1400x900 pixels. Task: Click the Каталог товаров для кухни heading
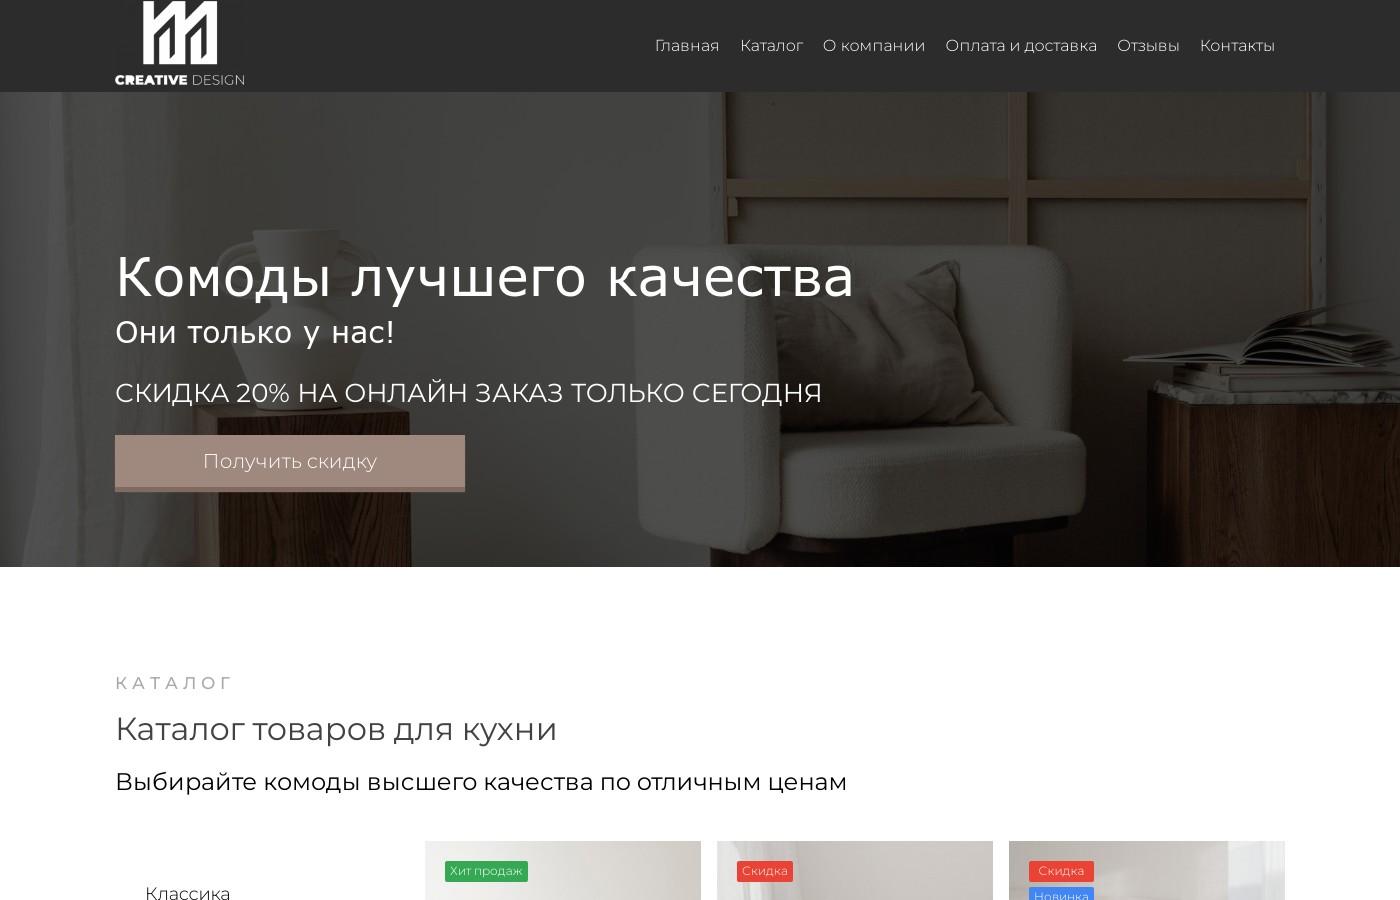[336, 729]
